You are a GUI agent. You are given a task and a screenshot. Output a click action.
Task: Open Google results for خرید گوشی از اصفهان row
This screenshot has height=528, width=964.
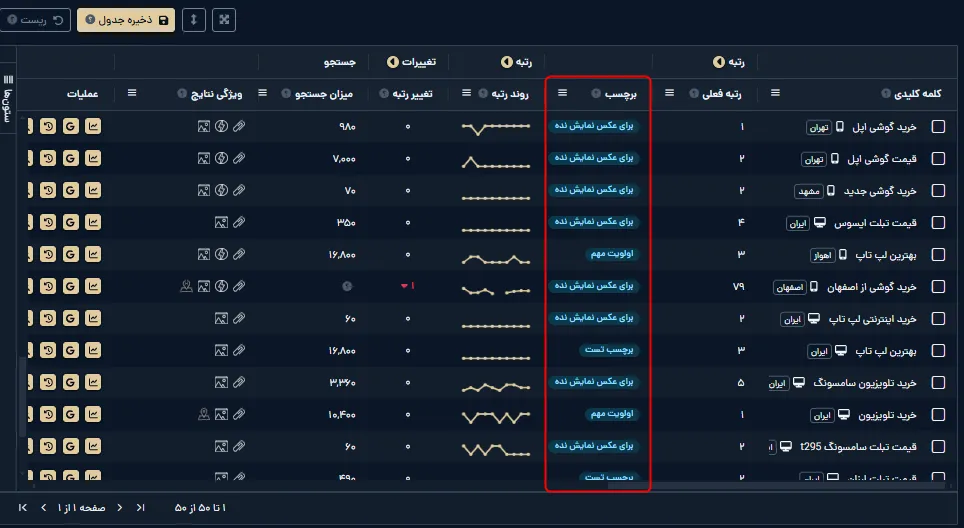click(71, 286)
